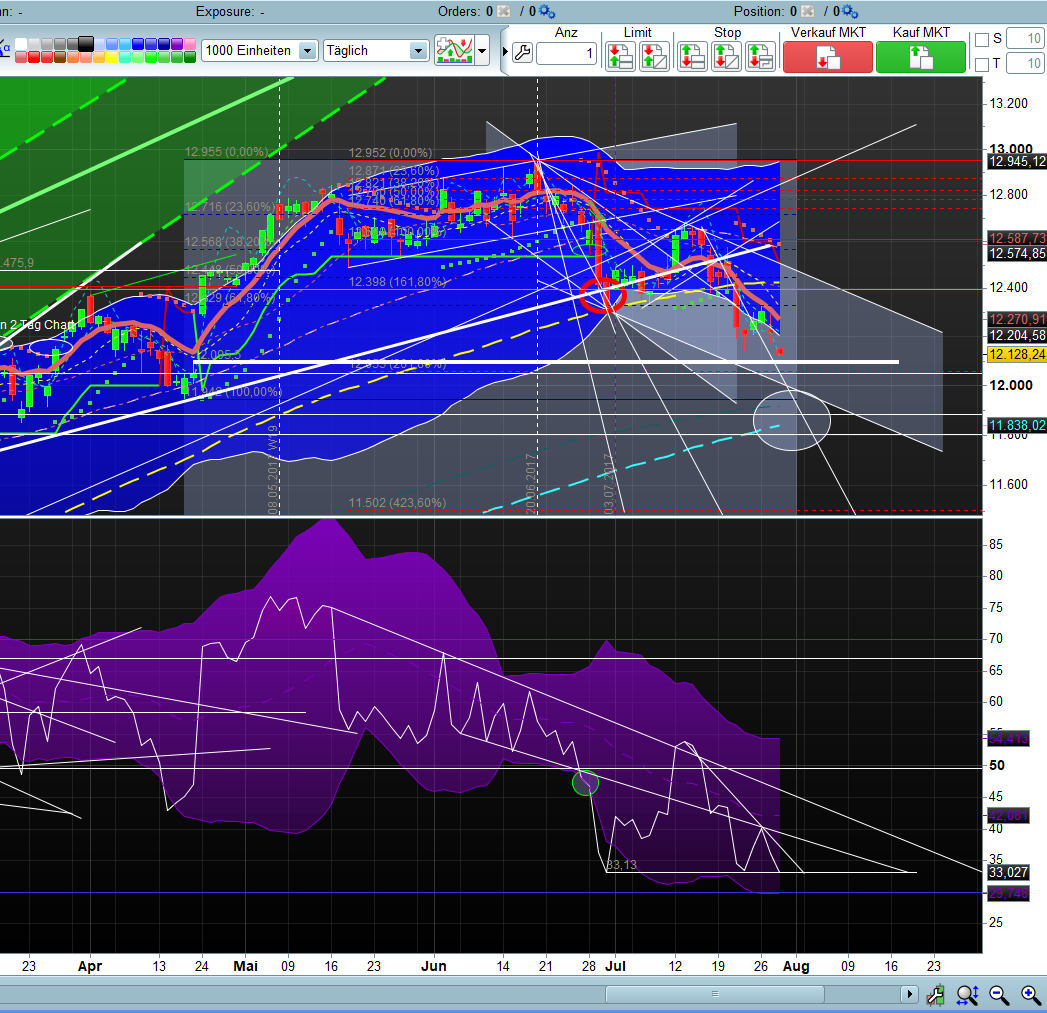Open Orders settings gear icon
1047x1013 pixels.
(547, 11)
